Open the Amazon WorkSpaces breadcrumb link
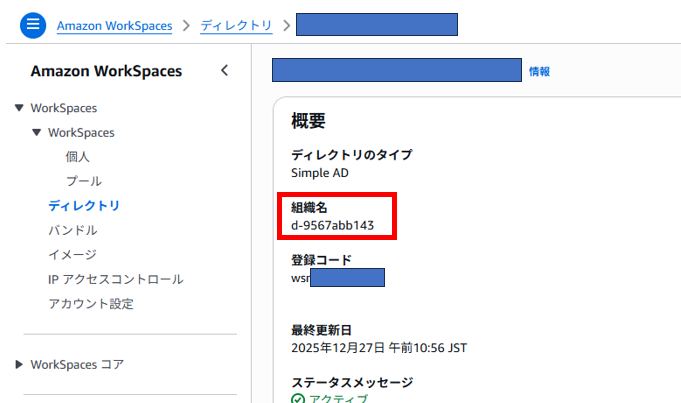This screenshot has height=403, width=681. 115,26
